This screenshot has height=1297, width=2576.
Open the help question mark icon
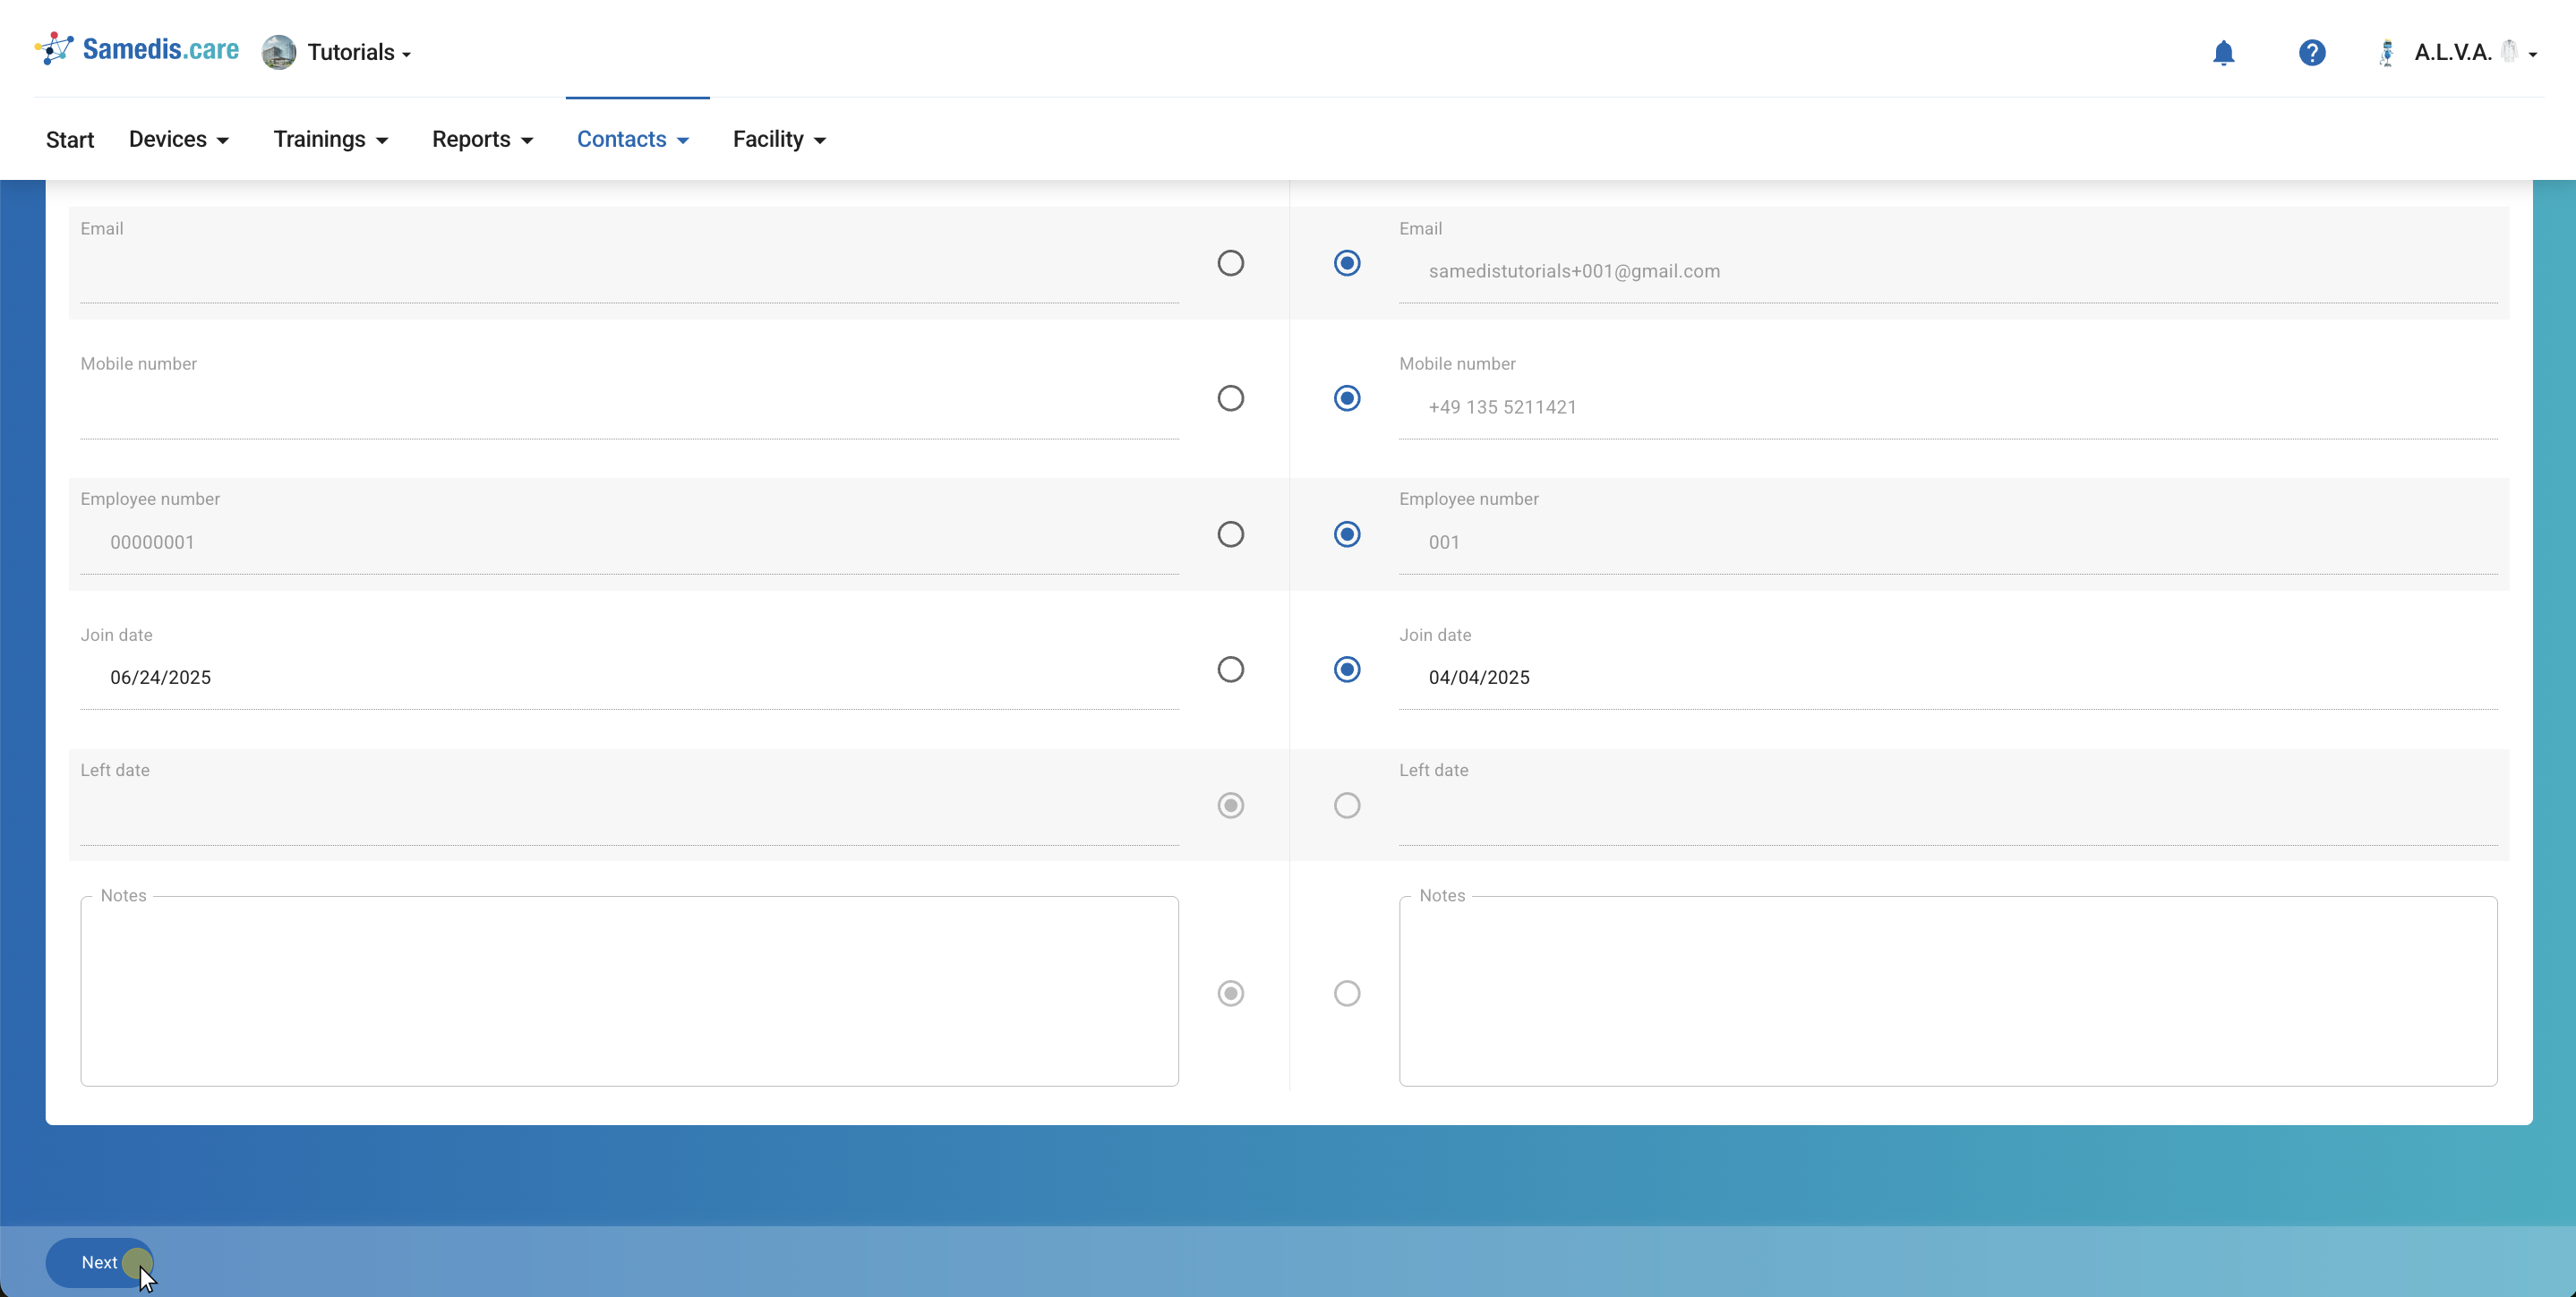[2311, 53]
